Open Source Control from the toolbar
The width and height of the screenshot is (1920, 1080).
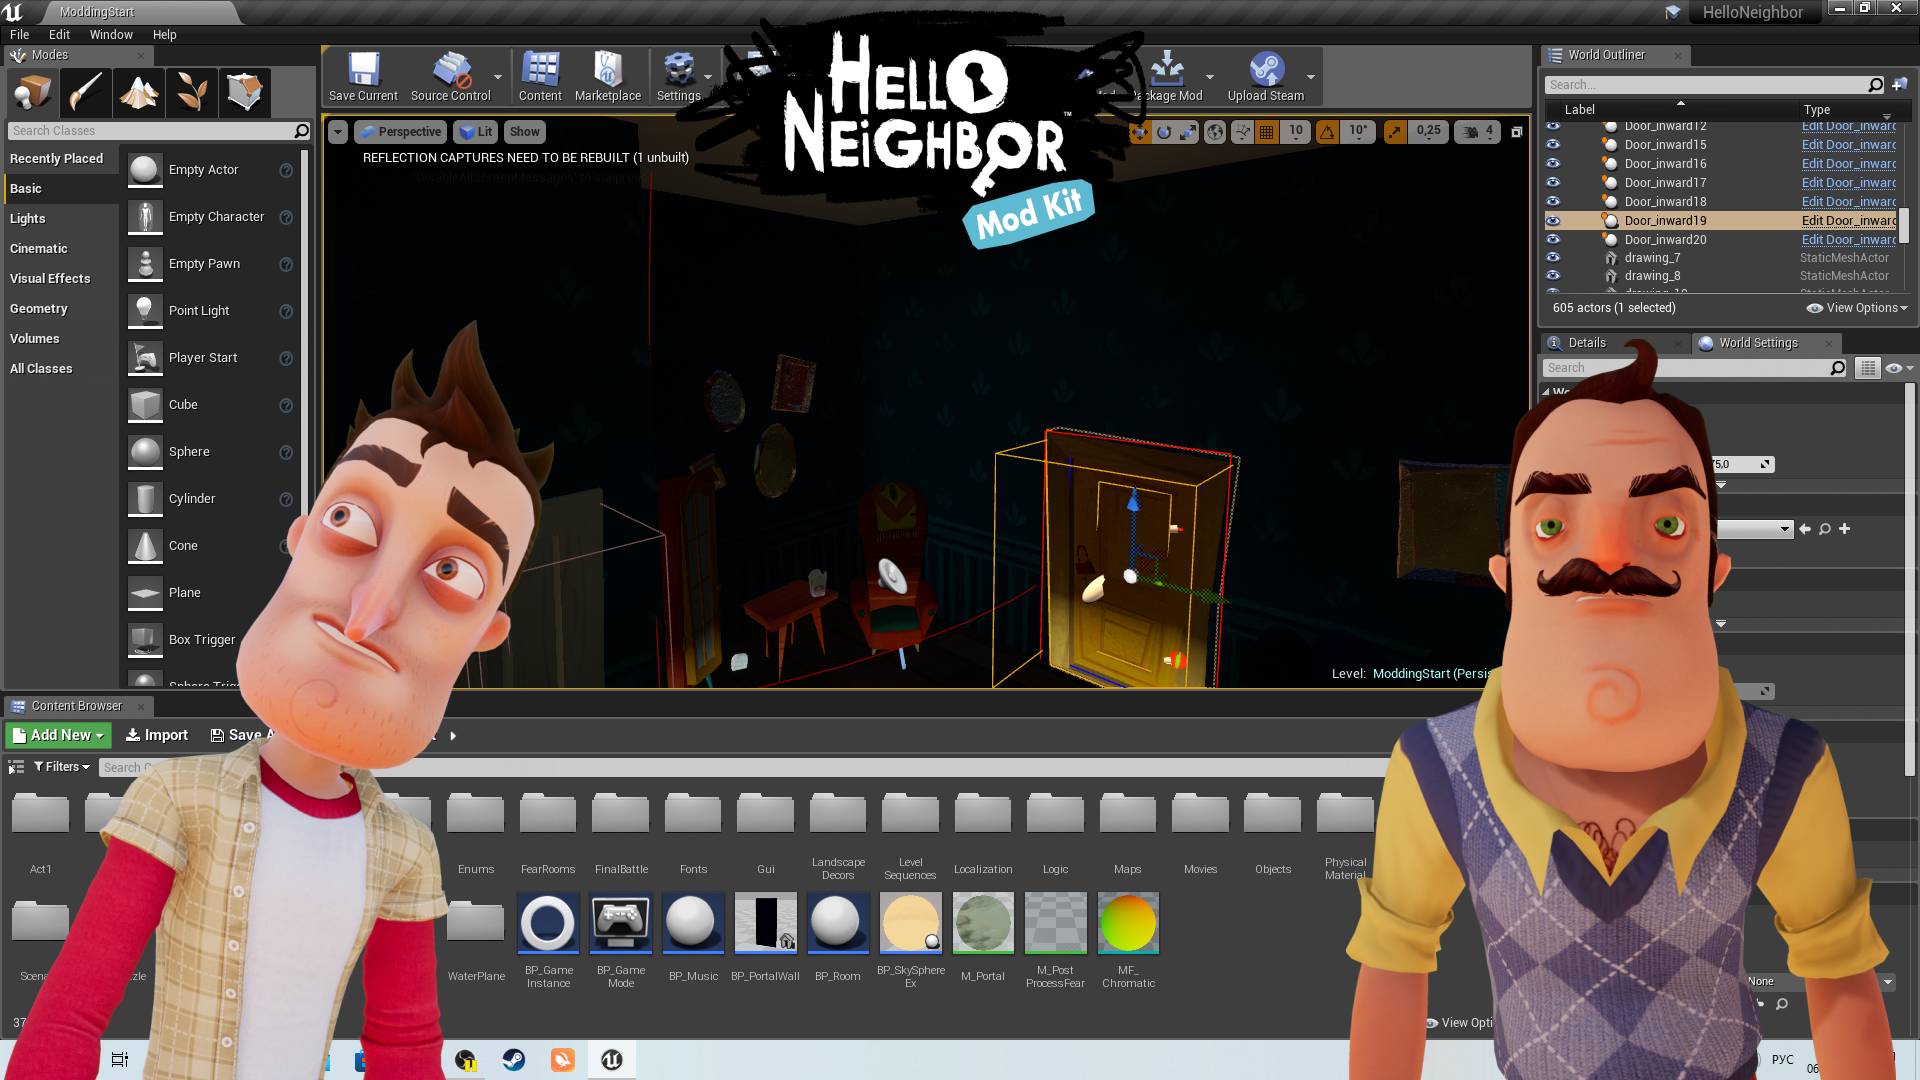[451, 77]
